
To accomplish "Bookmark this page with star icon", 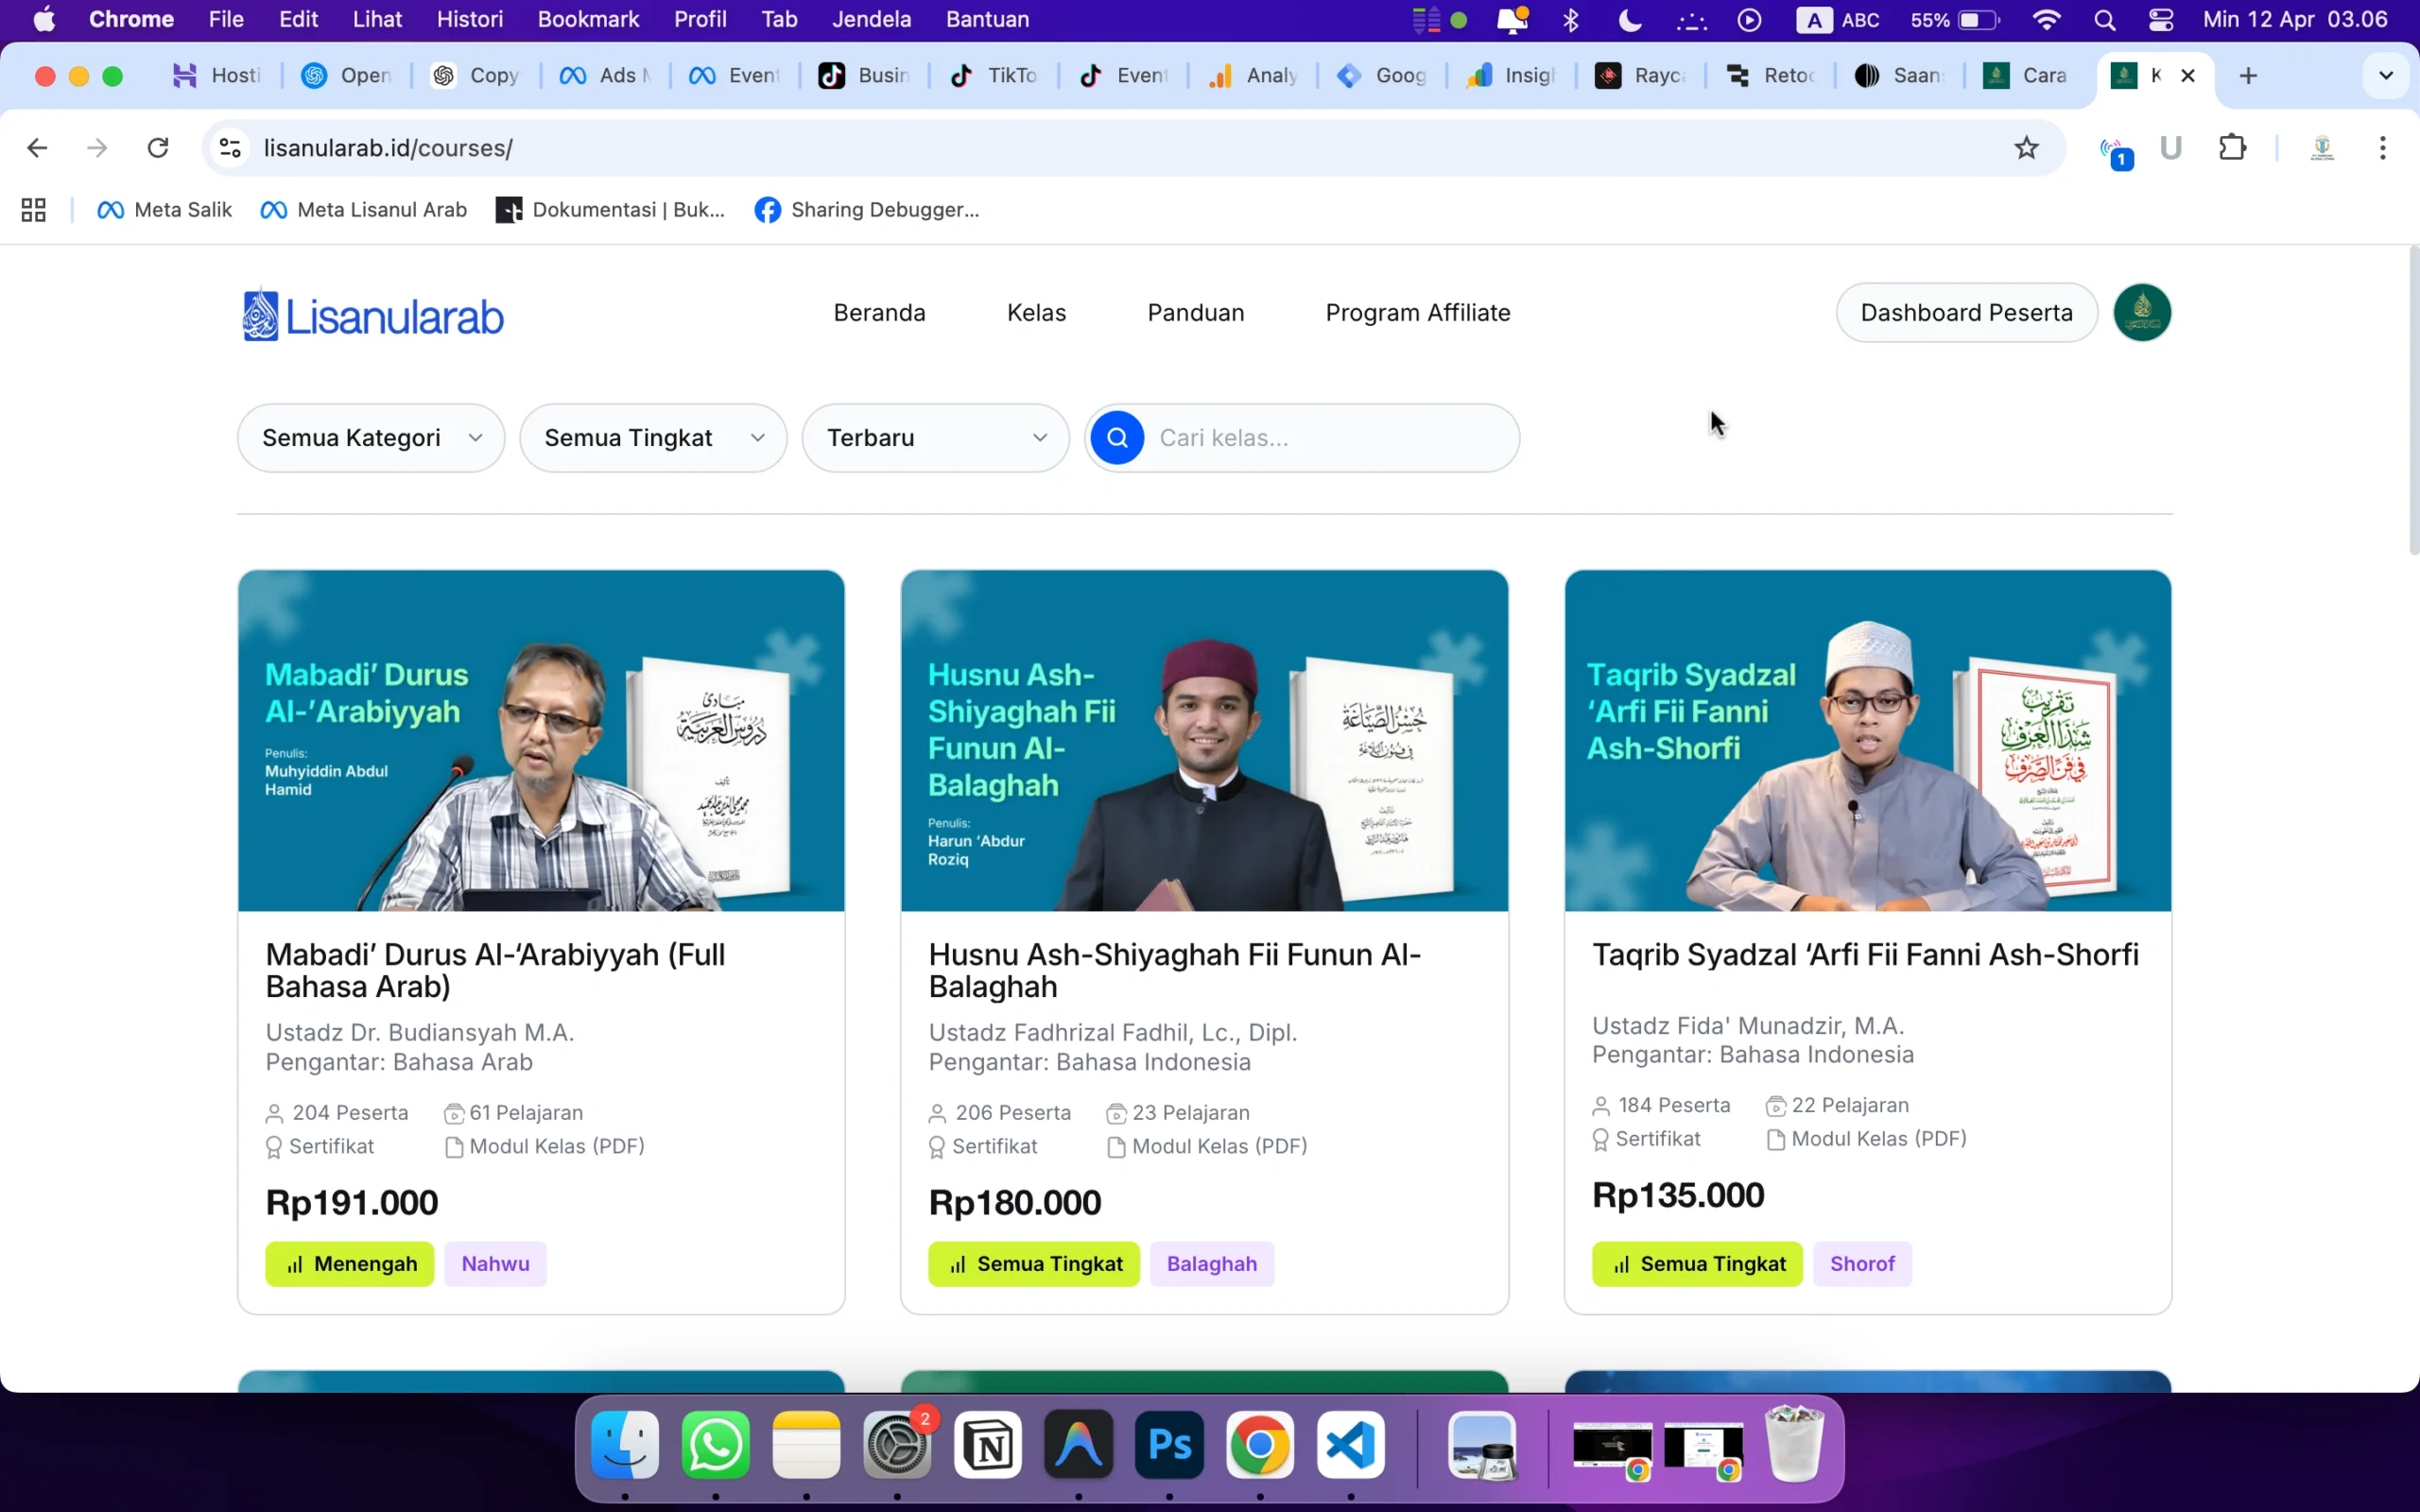I will 2026,148.
